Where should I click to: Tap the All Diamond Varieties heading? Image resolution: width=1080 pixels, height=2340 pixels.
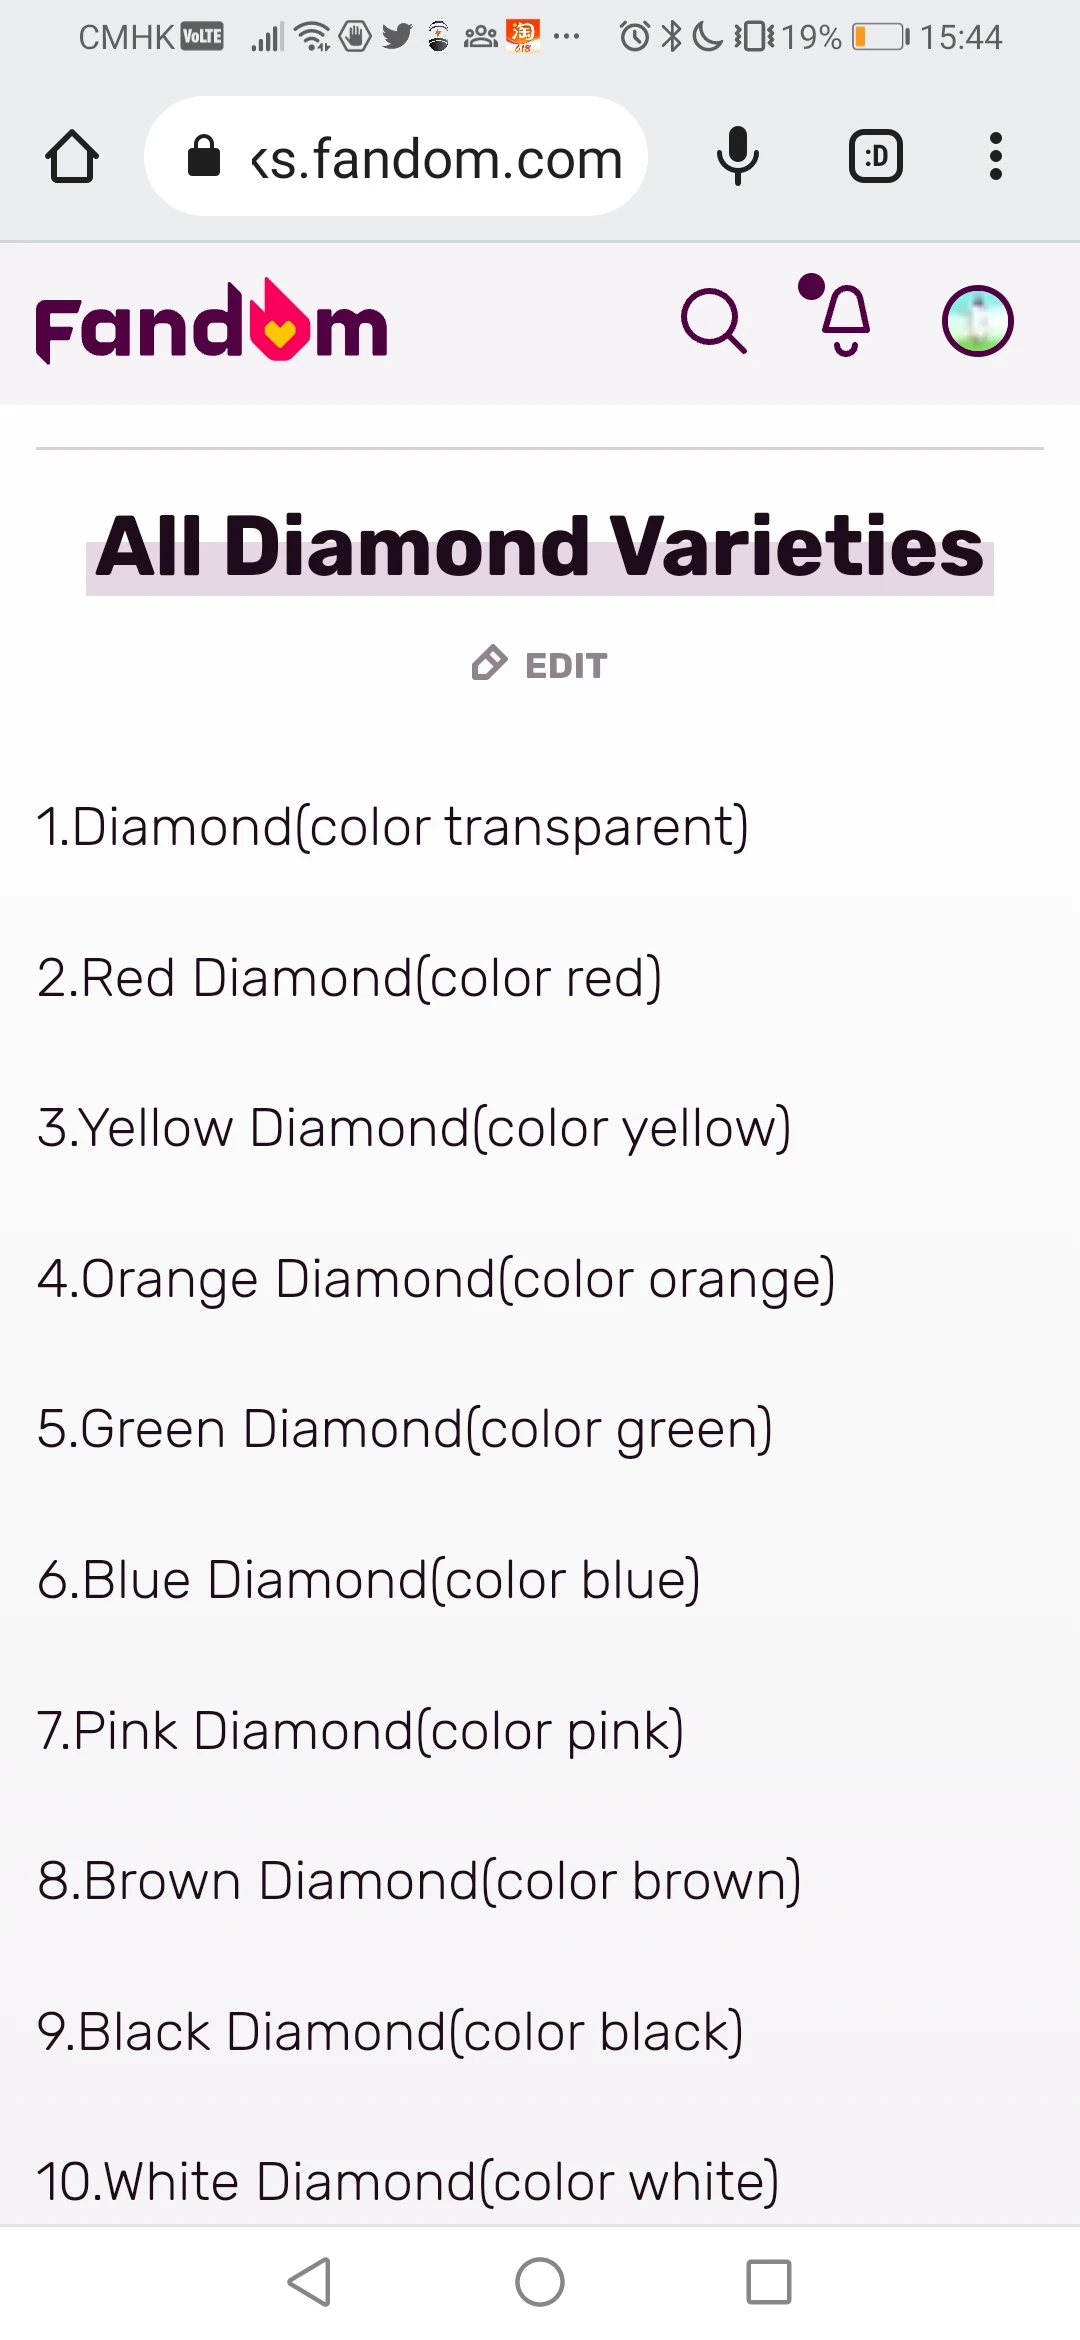540,547
